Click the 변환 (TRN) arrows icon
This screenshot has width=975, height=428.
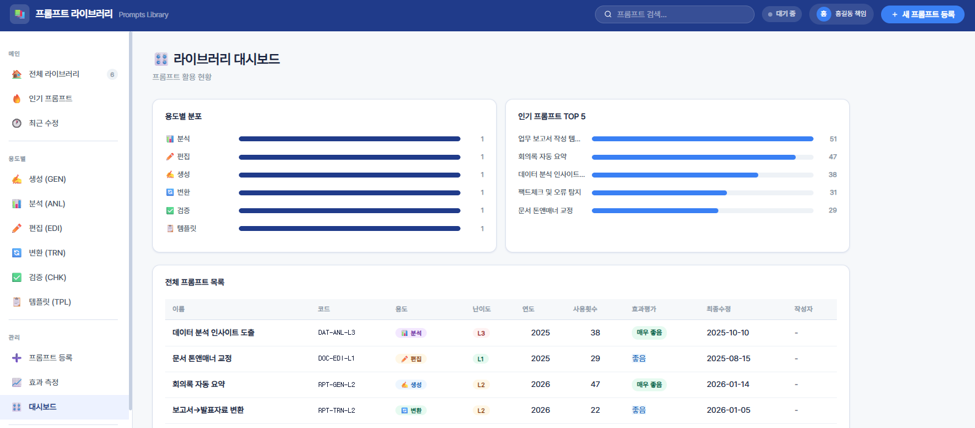17,253
